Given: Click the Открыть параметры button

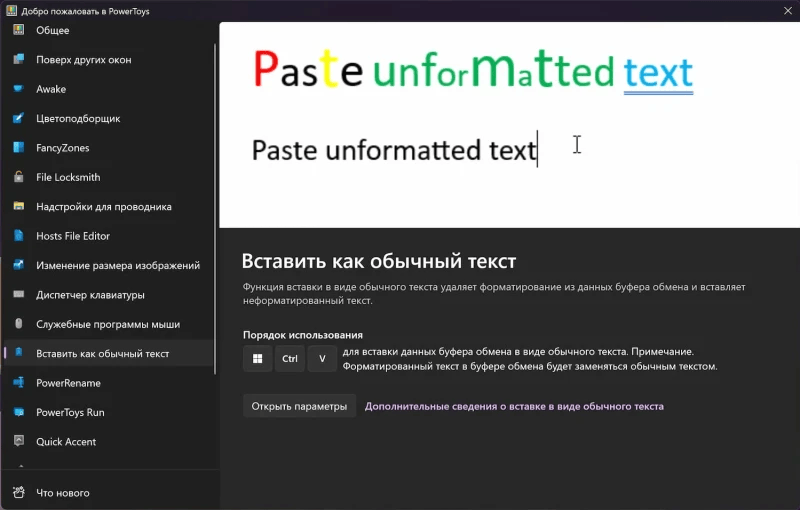Looking at the screenshot, I should (x=299, y=406).
